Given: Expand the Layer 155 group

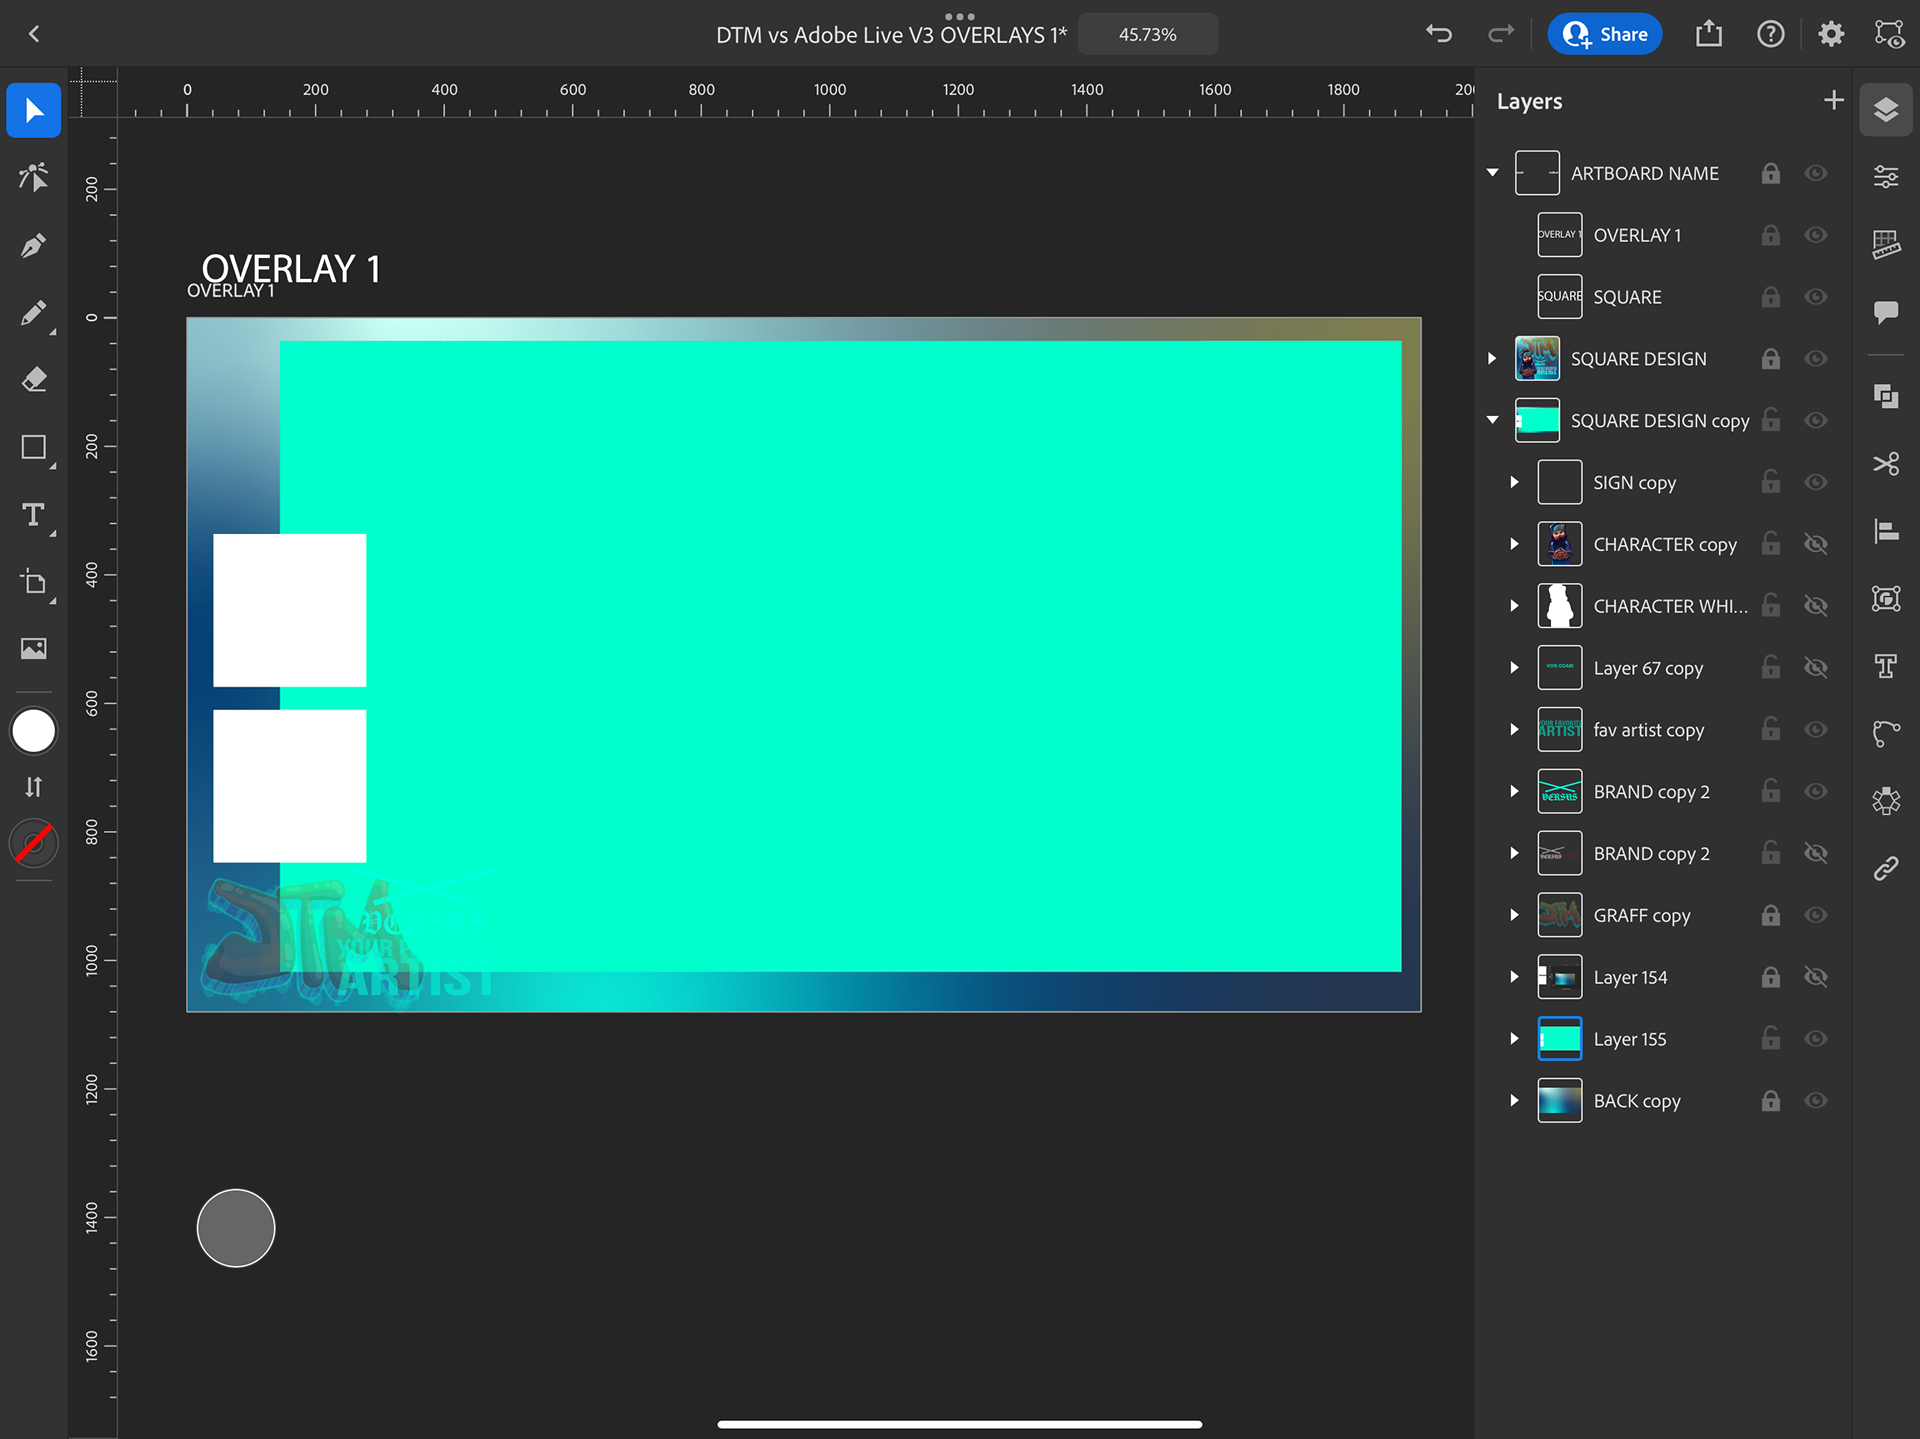Looking at the screenshot, I should click(1515, 1039).
